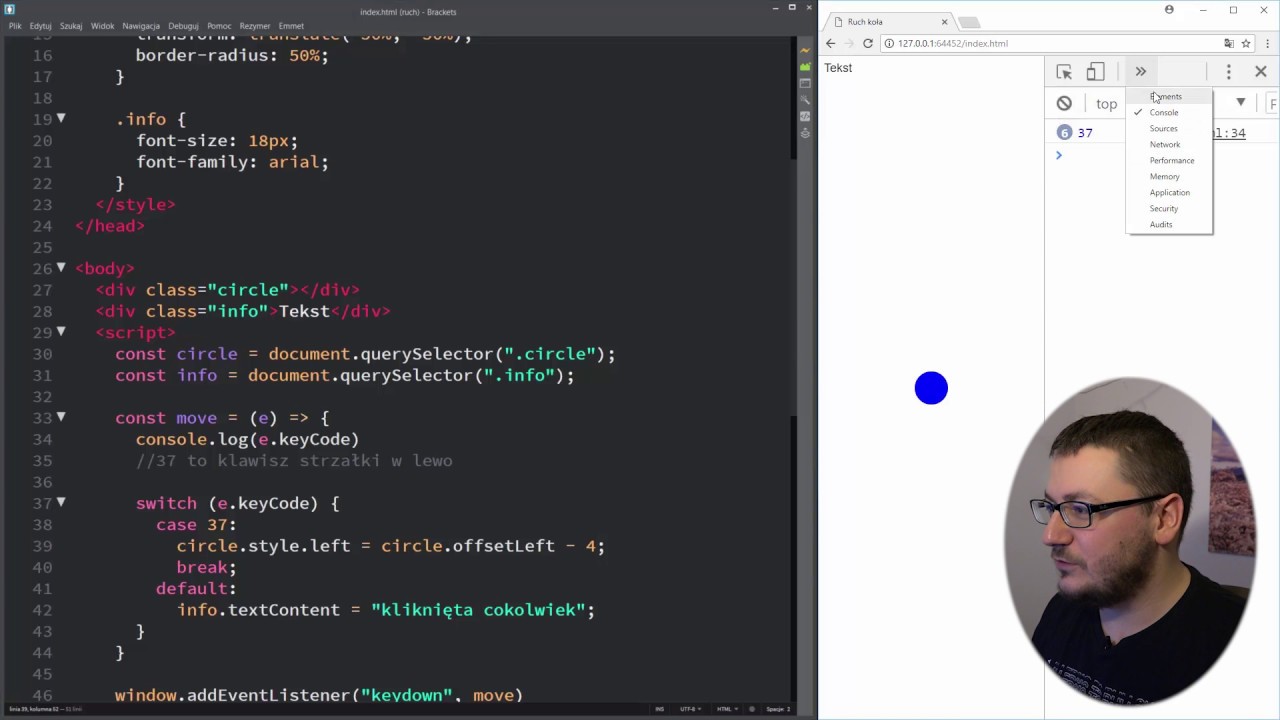1280x720 pixels.
Task: Open the Extension Manager icon in Brackets sidebar
Action: 805,67
